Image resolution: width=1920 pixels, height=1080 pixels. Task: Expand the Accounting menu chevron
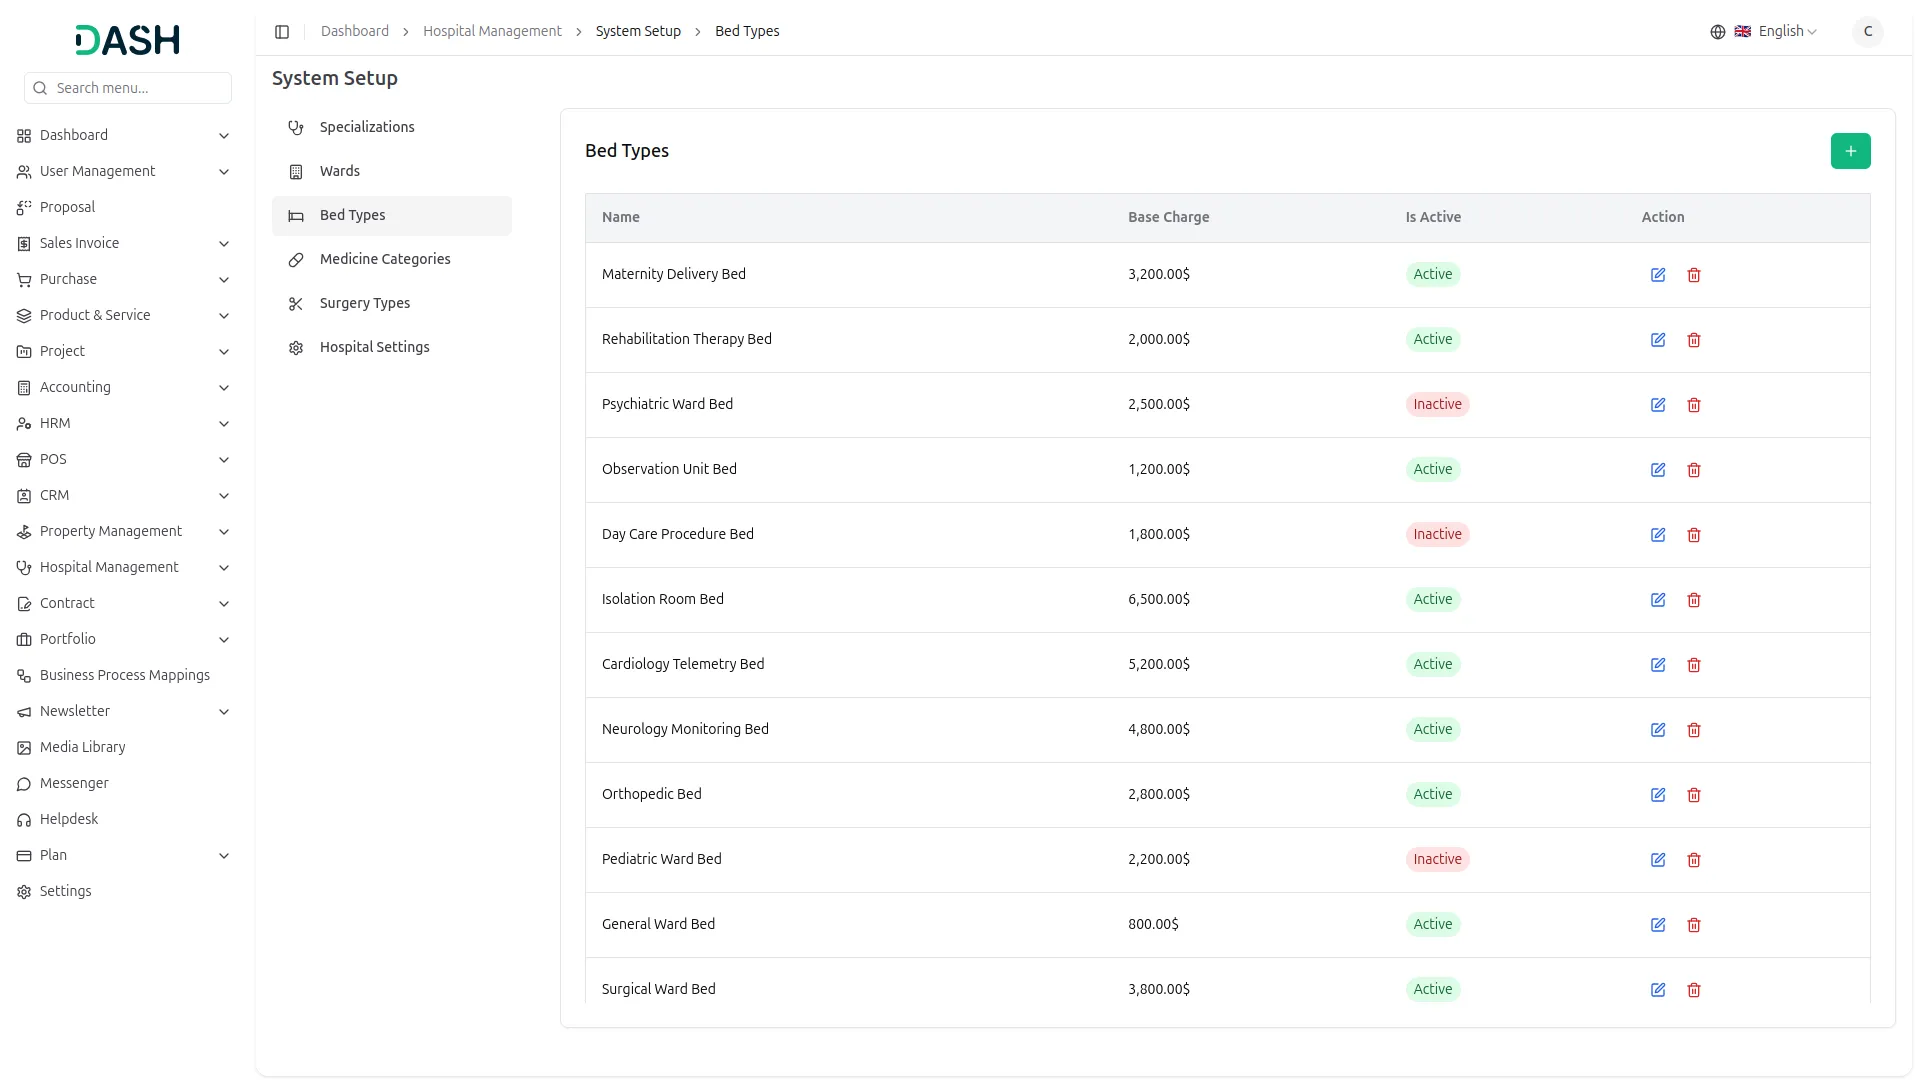pos(224,388)
